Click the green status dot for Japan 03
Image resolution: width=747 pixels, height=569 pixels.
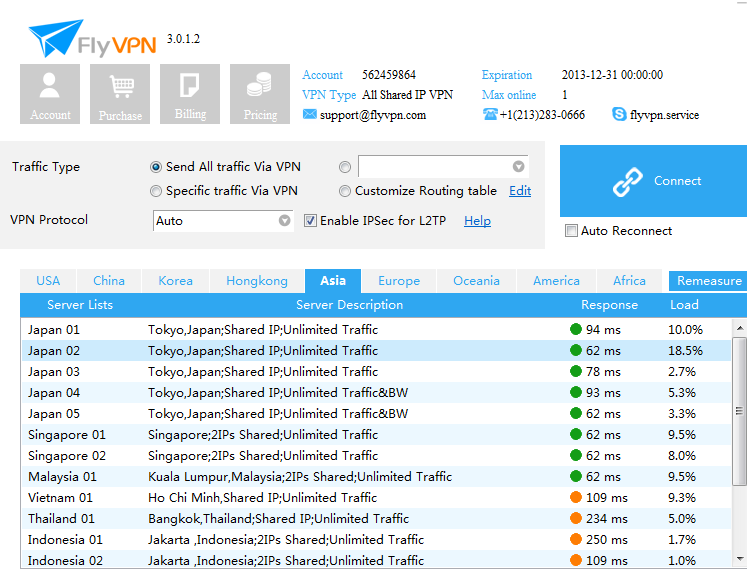(x=576, y=371)
